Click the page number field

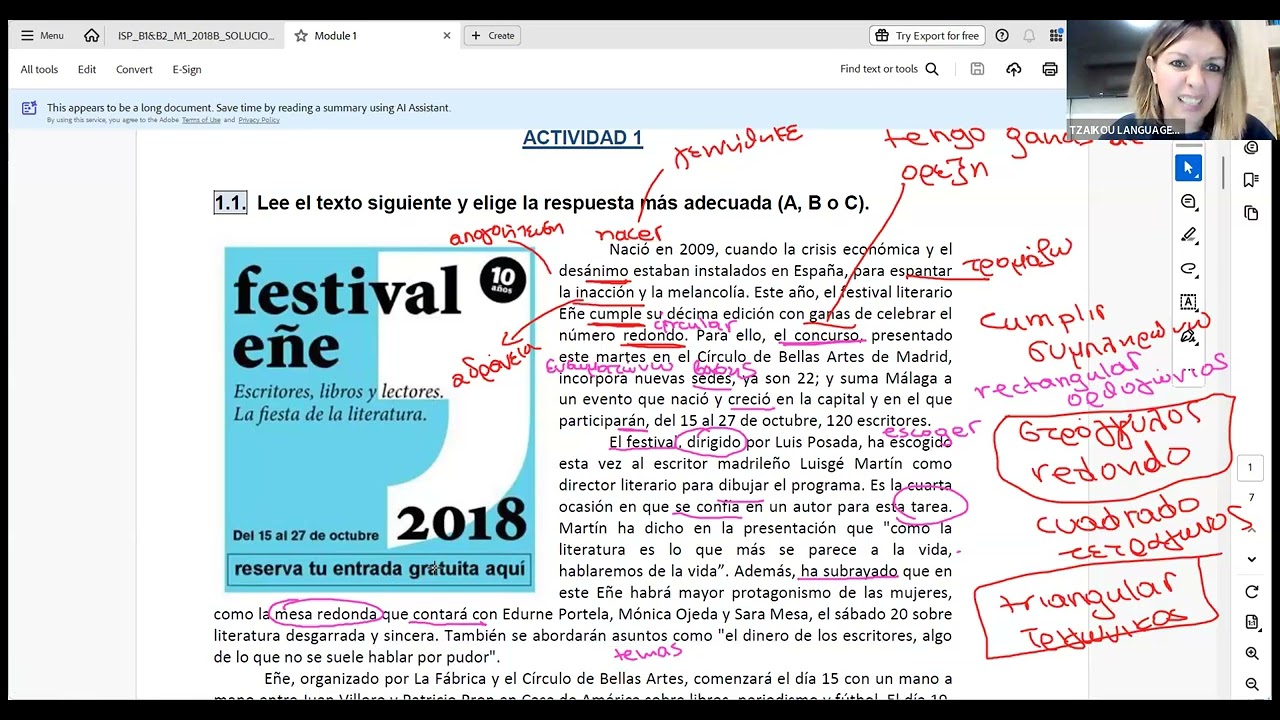coord(1249,467)
